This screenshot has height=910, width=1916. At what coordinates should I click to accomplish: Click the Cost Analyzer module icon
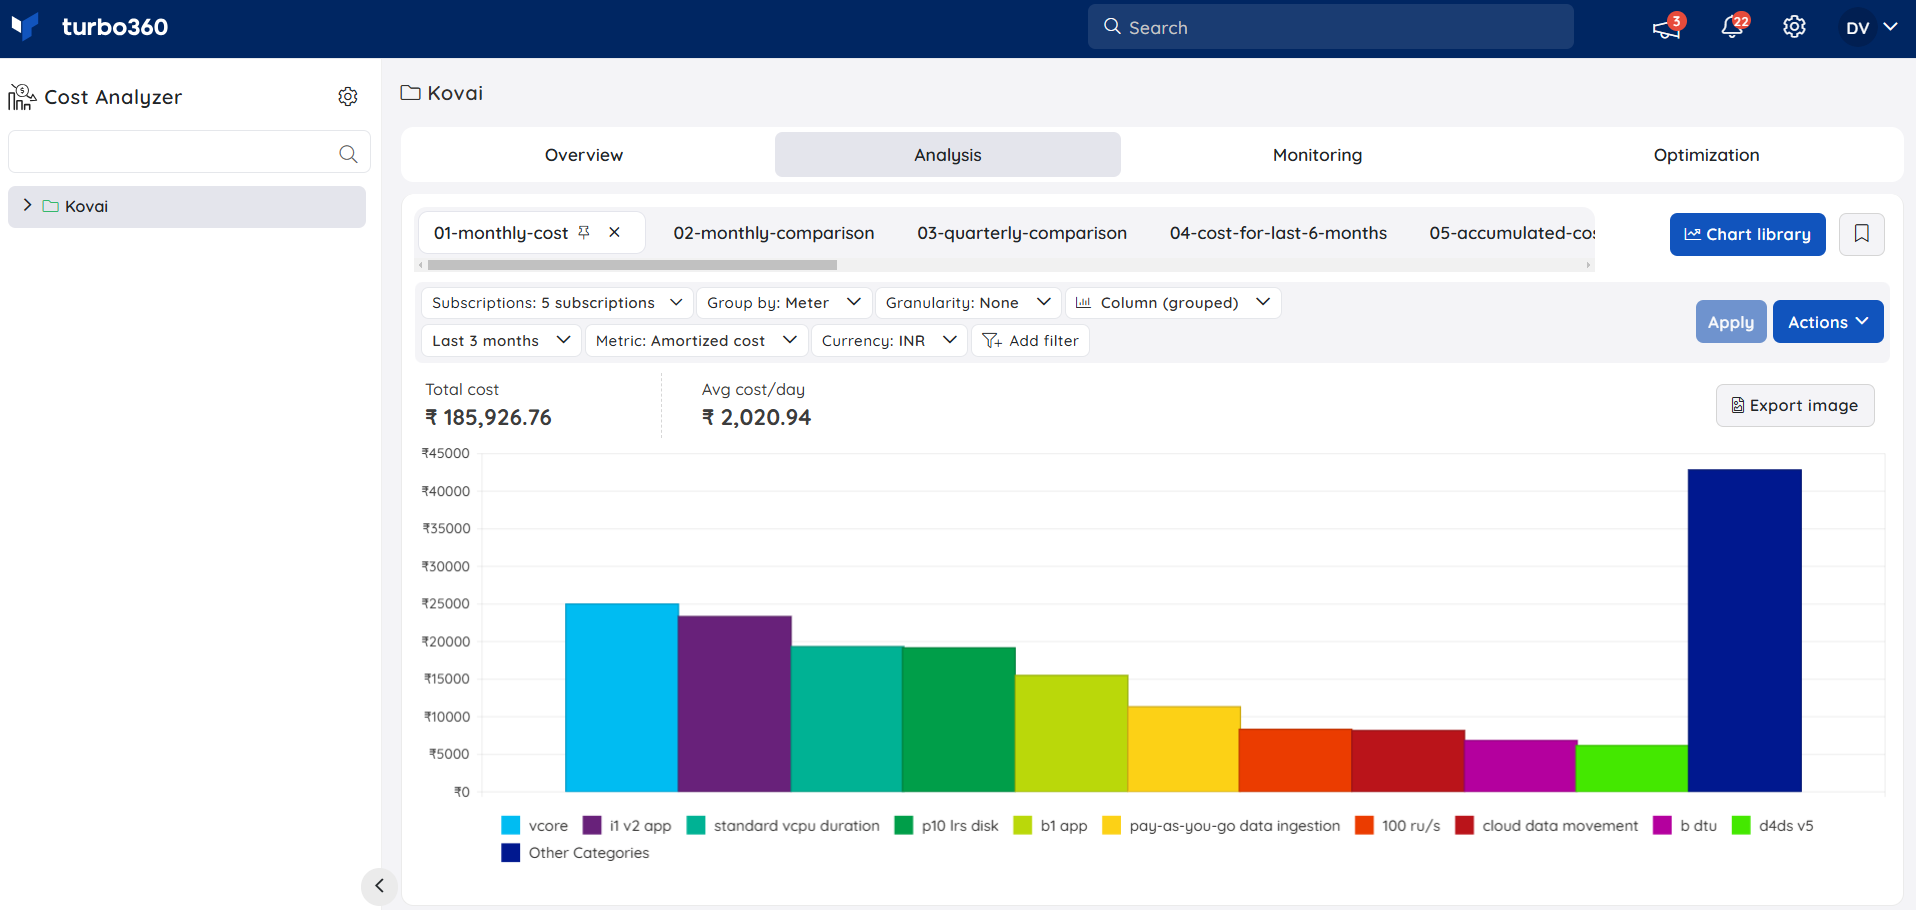click(x=22, y=97)
